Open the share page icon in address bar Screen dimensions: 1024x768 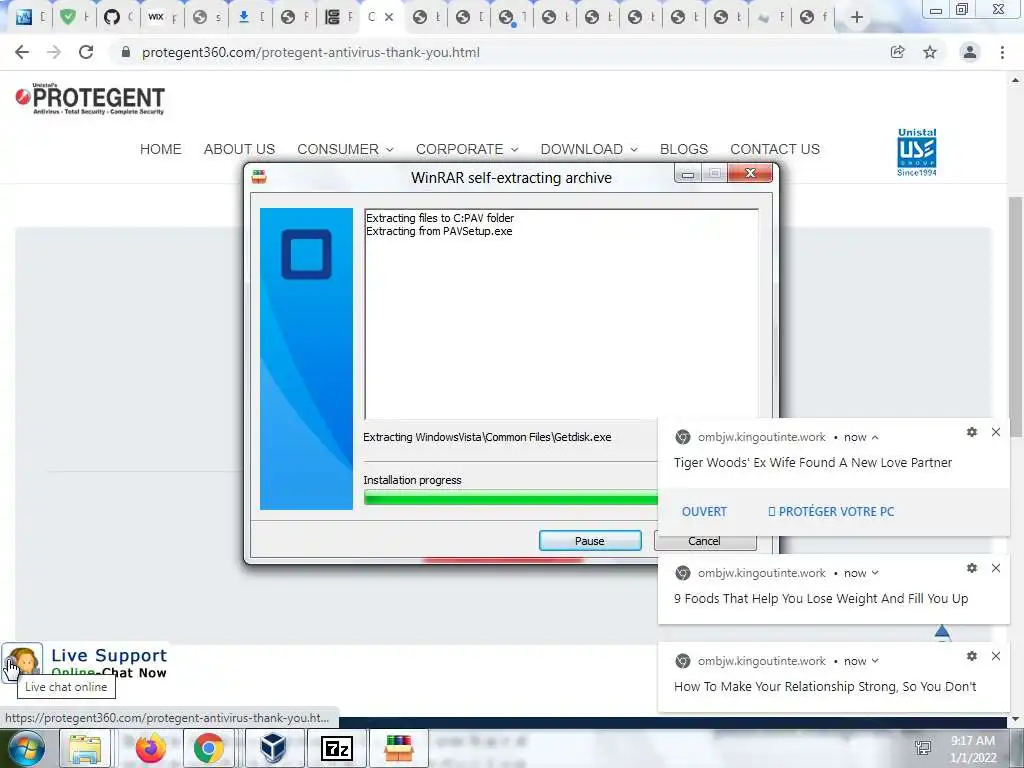[x=898, y=52]
